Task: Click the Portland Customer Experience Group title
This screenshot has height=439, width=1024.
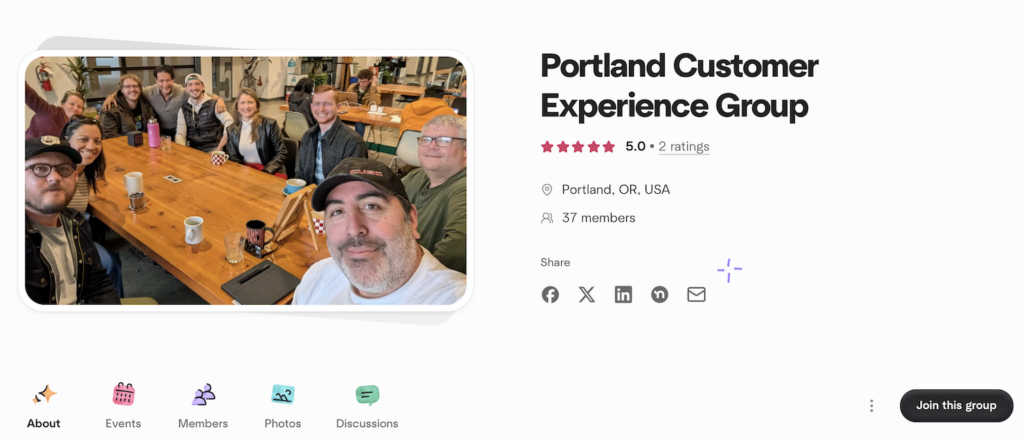Action: point(680,86)
